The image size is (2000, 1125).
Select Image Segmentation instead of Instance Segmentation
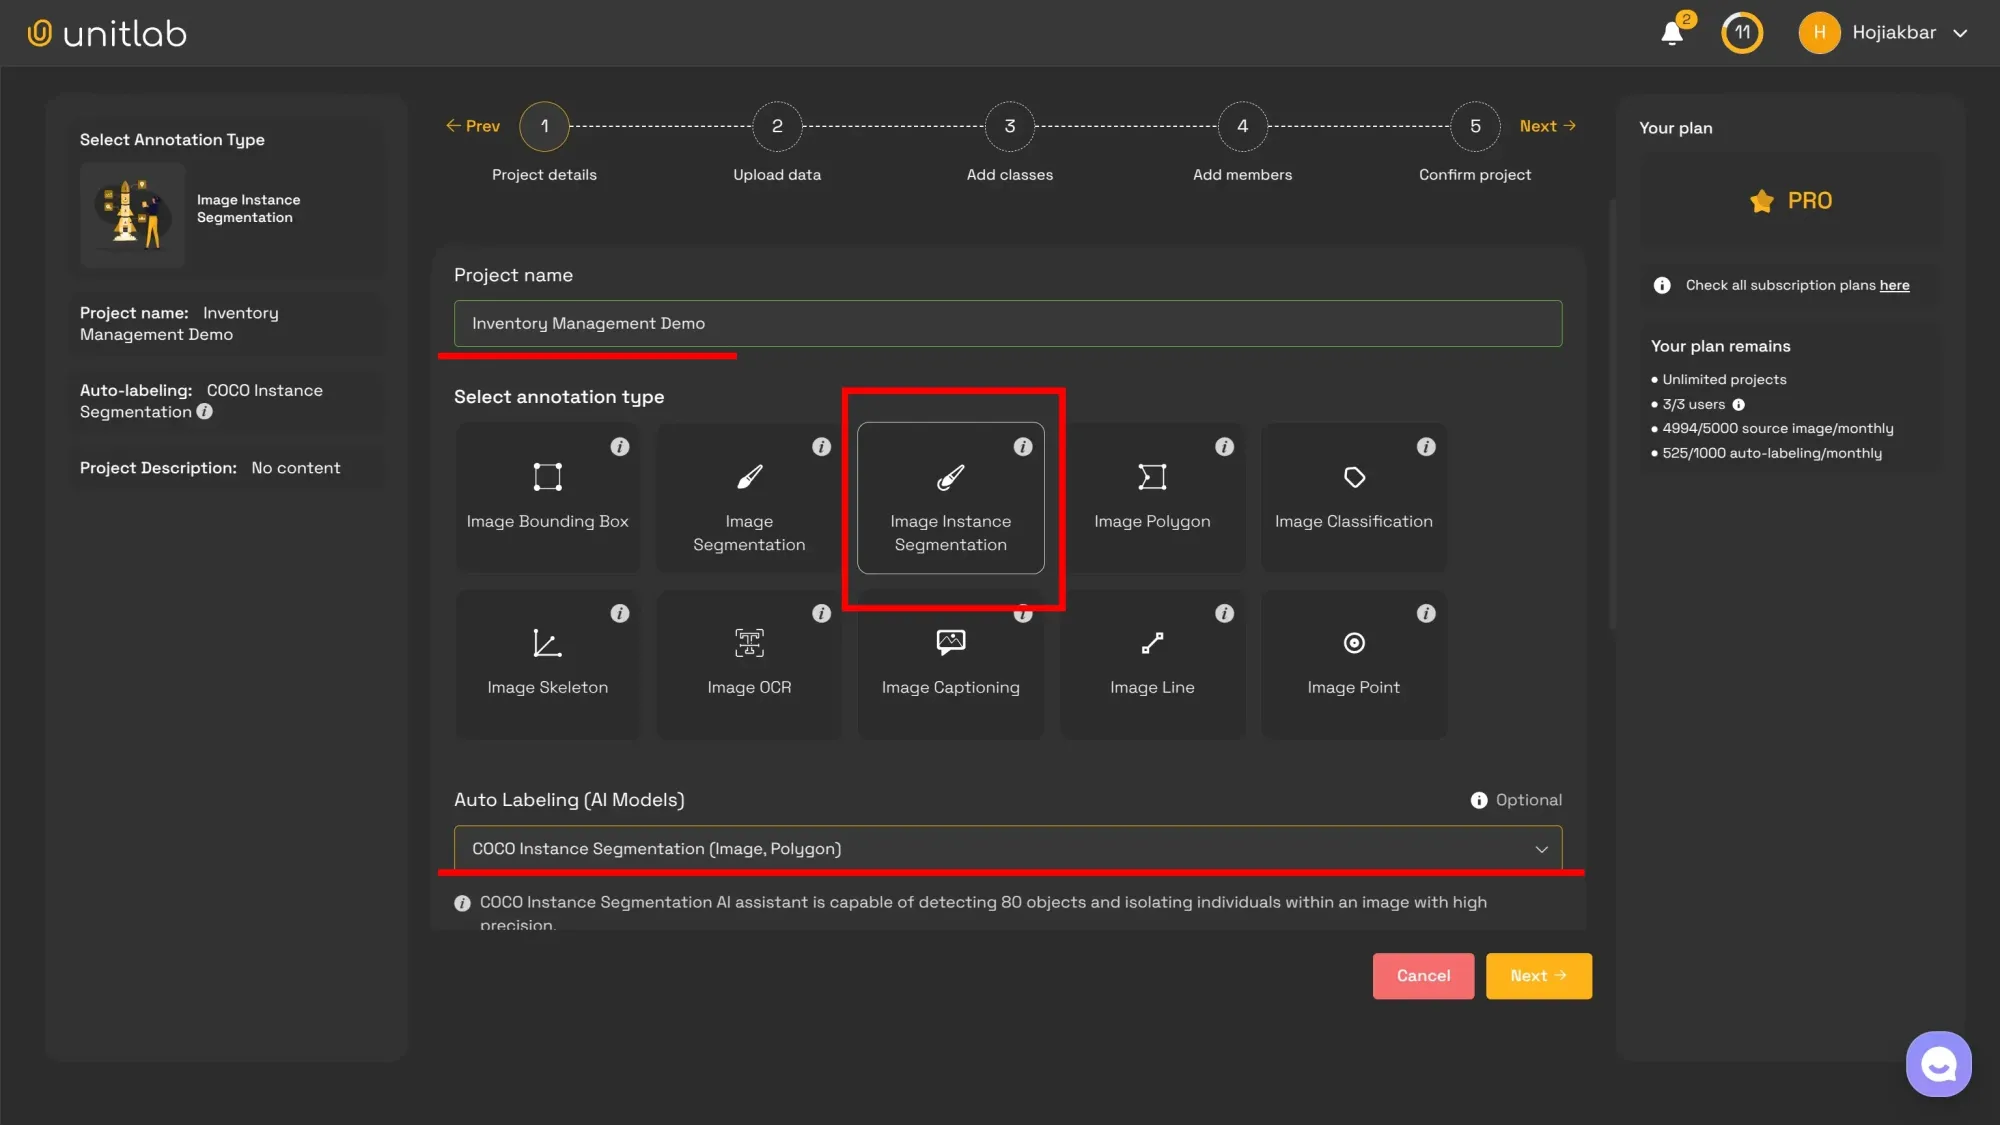(x=748, y=497)
